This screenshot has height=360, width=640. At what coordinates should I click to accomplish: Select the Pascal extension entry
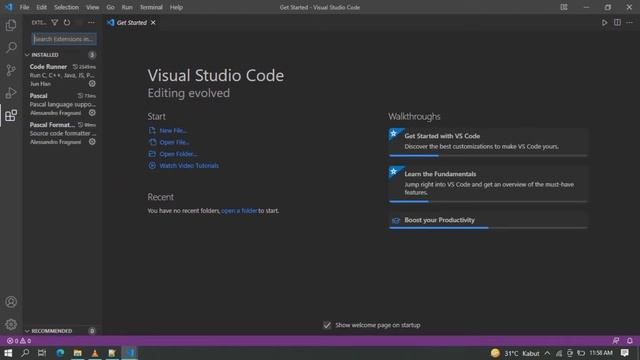click(x=62, y=104)
